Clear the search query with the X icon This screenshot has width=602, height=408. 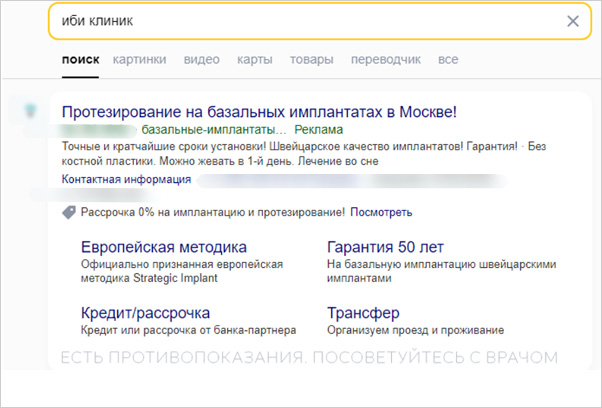pyautogui.click(x=572, y=21)
